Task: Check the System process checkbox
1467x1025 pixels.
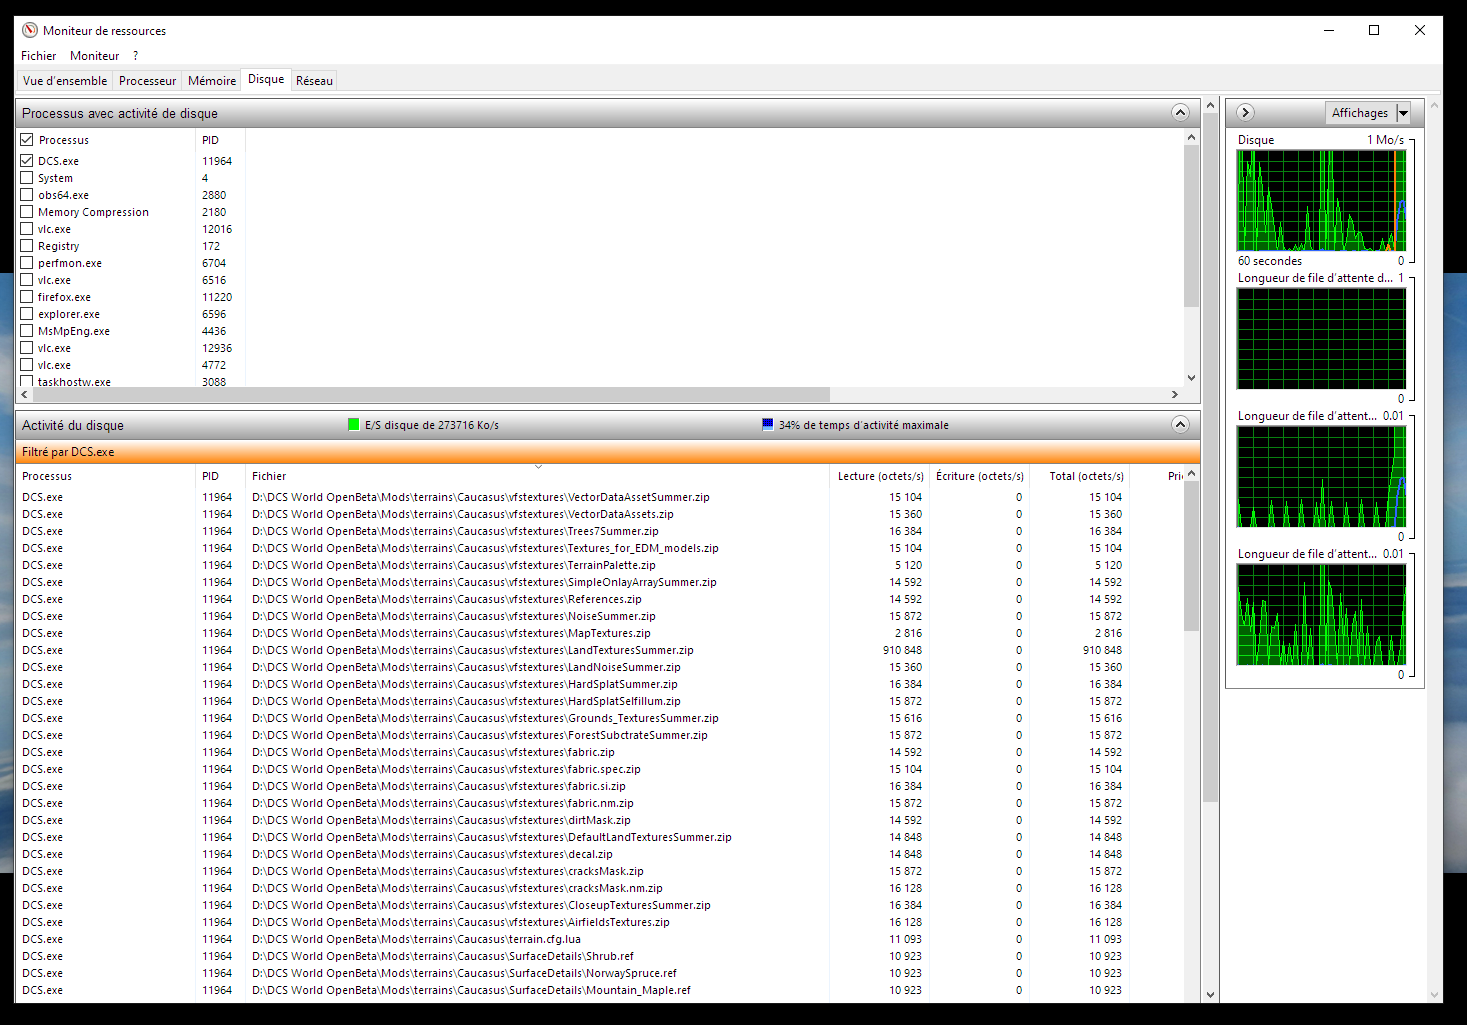Action: point(27,177)
